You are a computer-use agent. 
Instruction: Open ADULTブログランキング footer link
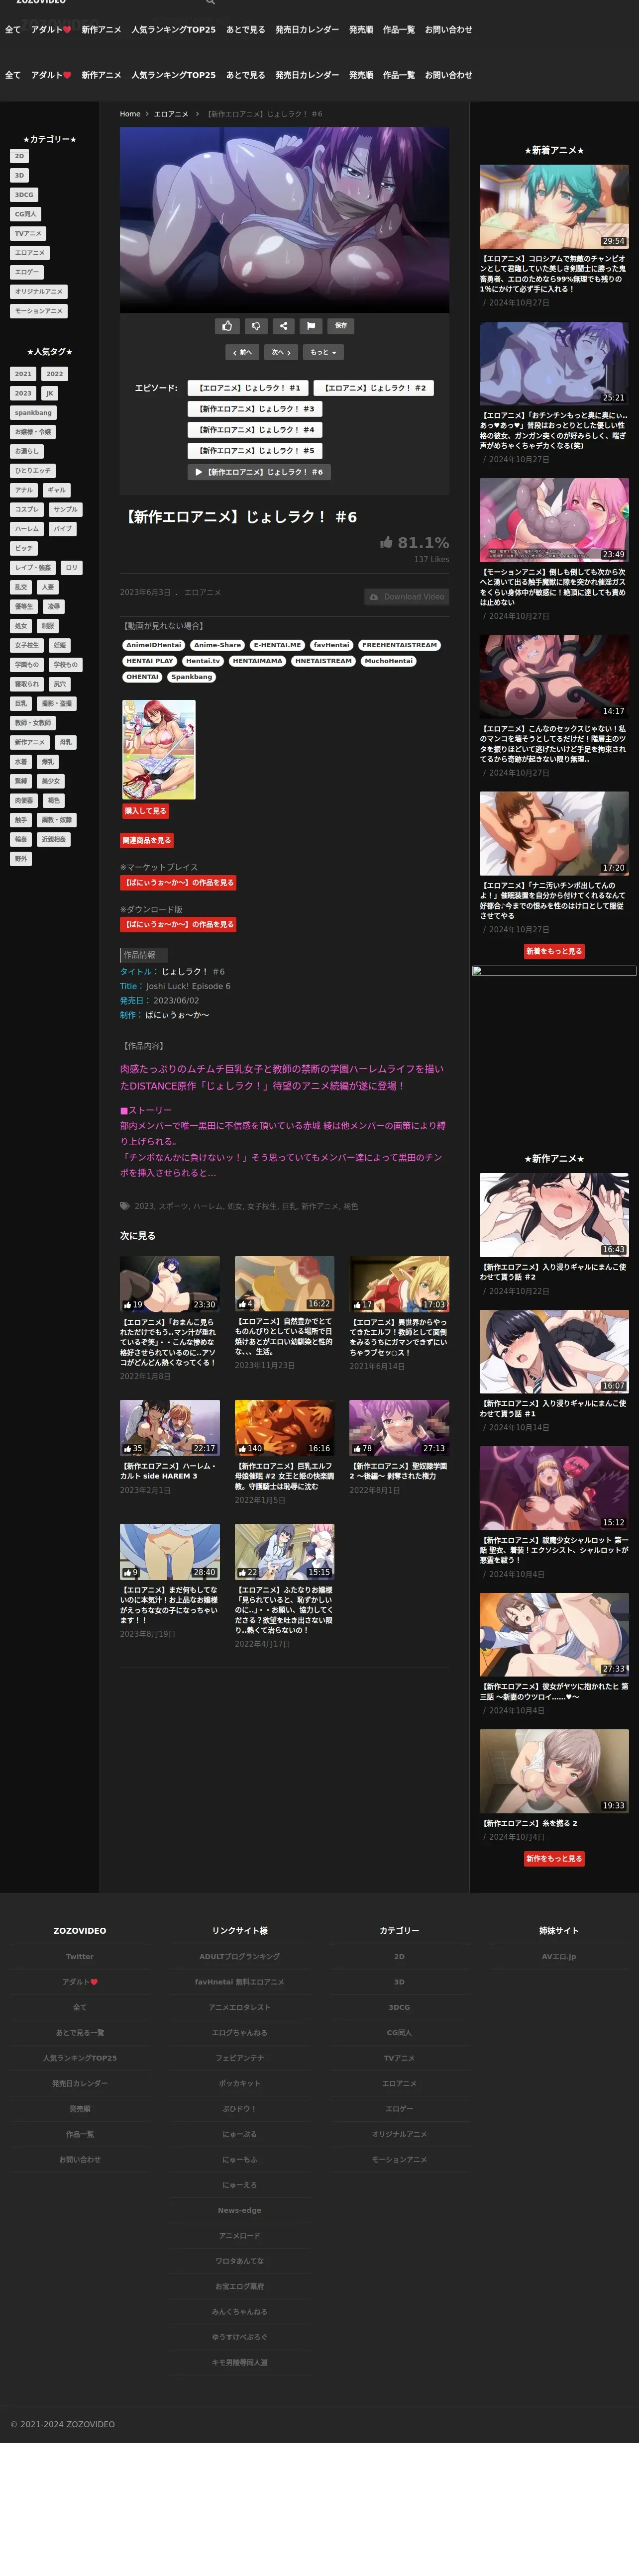240,1957
